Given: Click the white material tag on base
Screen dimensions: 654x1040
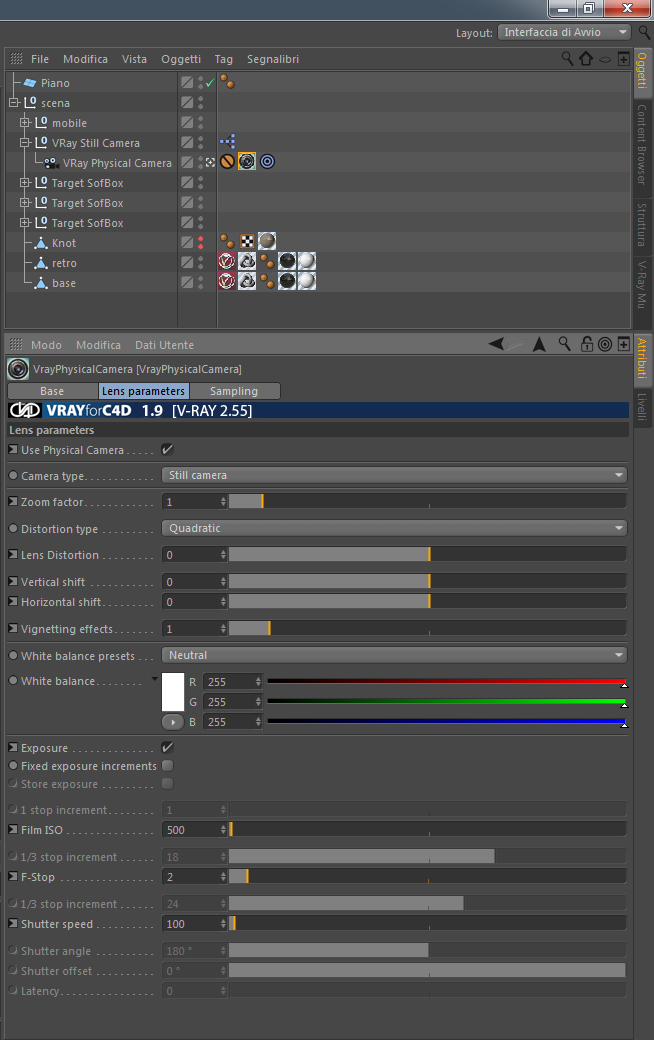Looking at the screenshot, I should [x=306, y=281].
